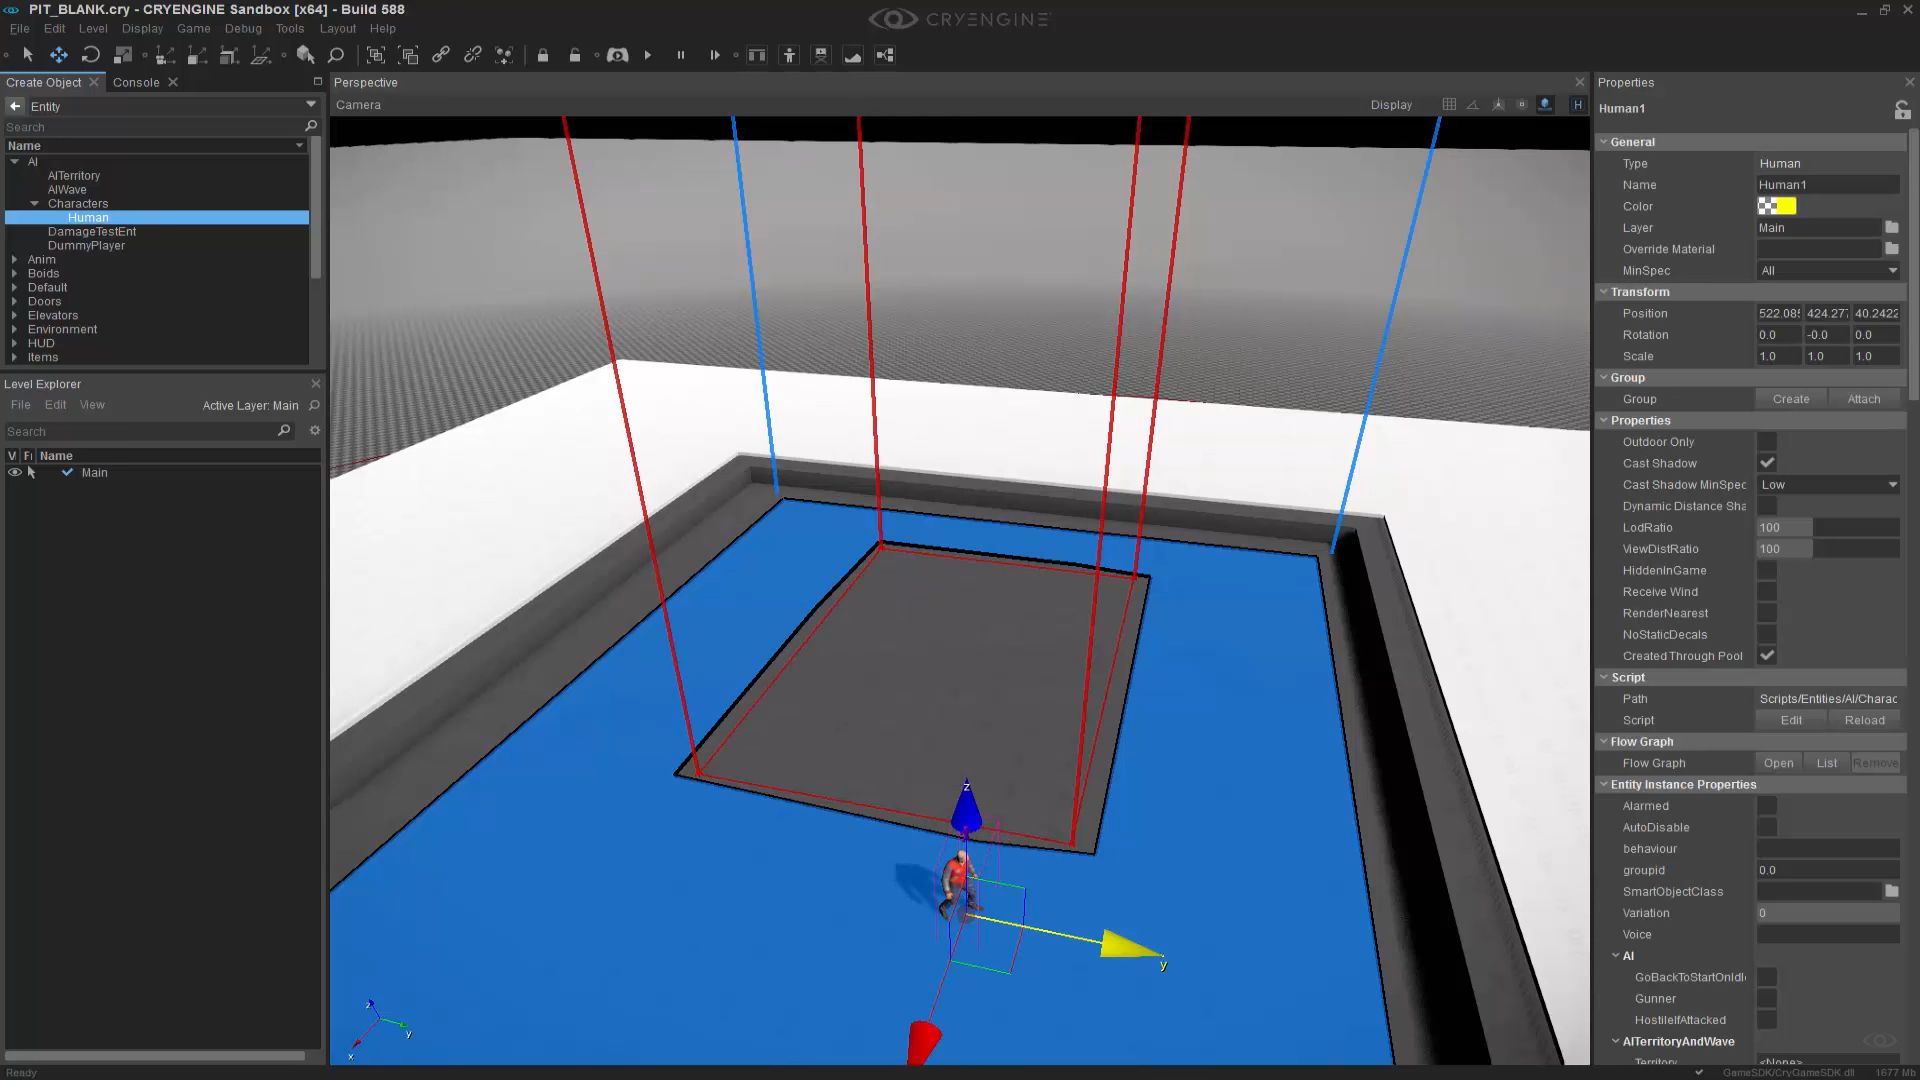Click the Unlink objects icon

tap(472, 55)
